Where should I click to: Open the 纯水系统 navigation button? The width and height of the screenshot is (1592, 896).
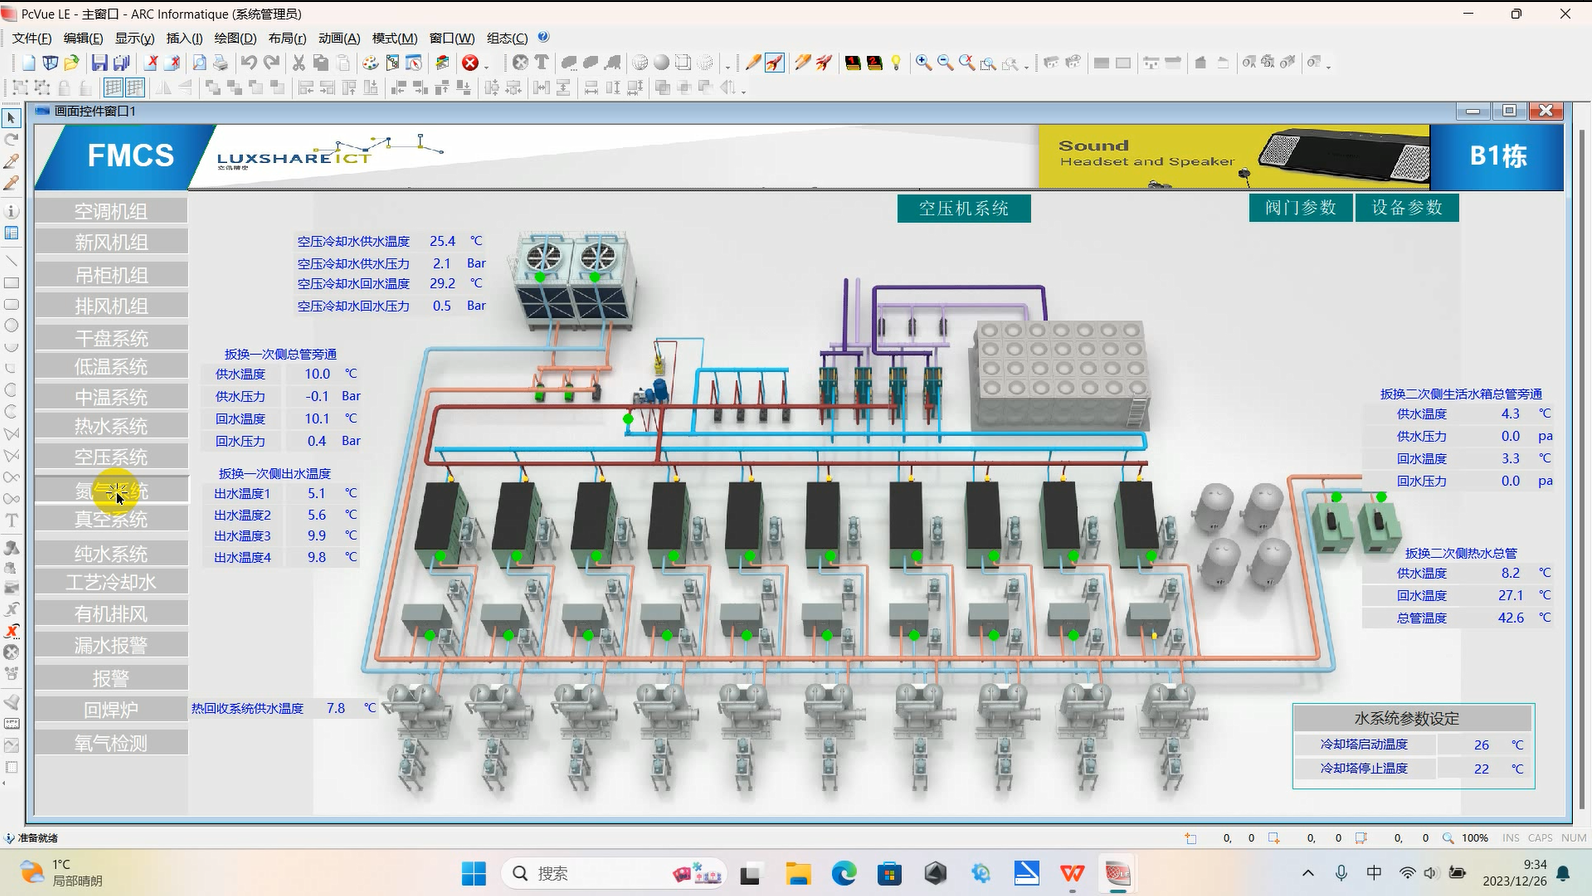(x=111, y=553)
